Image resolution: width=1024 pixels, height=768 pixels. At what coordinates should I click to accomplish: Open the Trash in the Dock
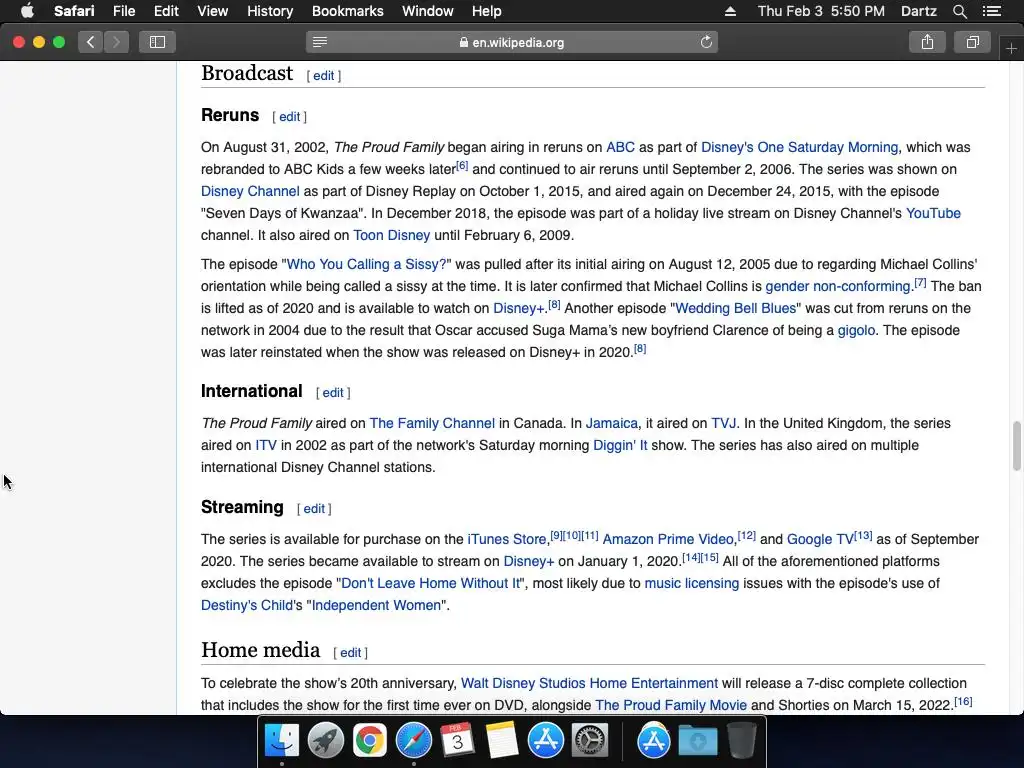(741, 740)
